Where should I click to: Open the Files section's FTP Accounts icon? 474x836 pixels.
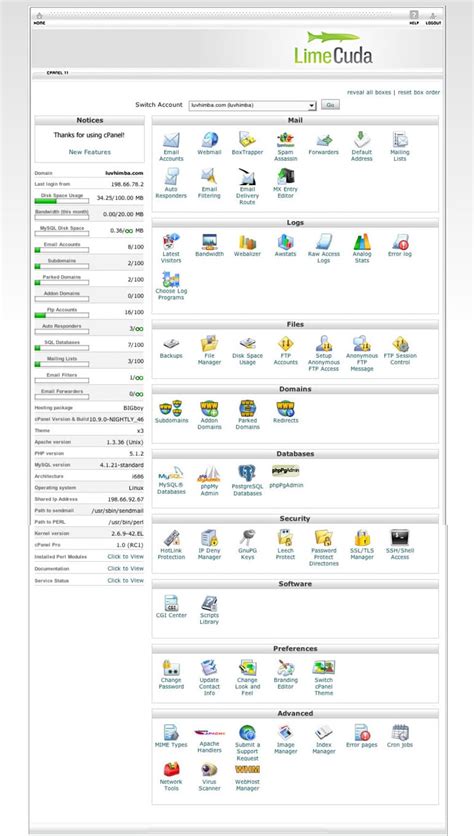point(285,350)
